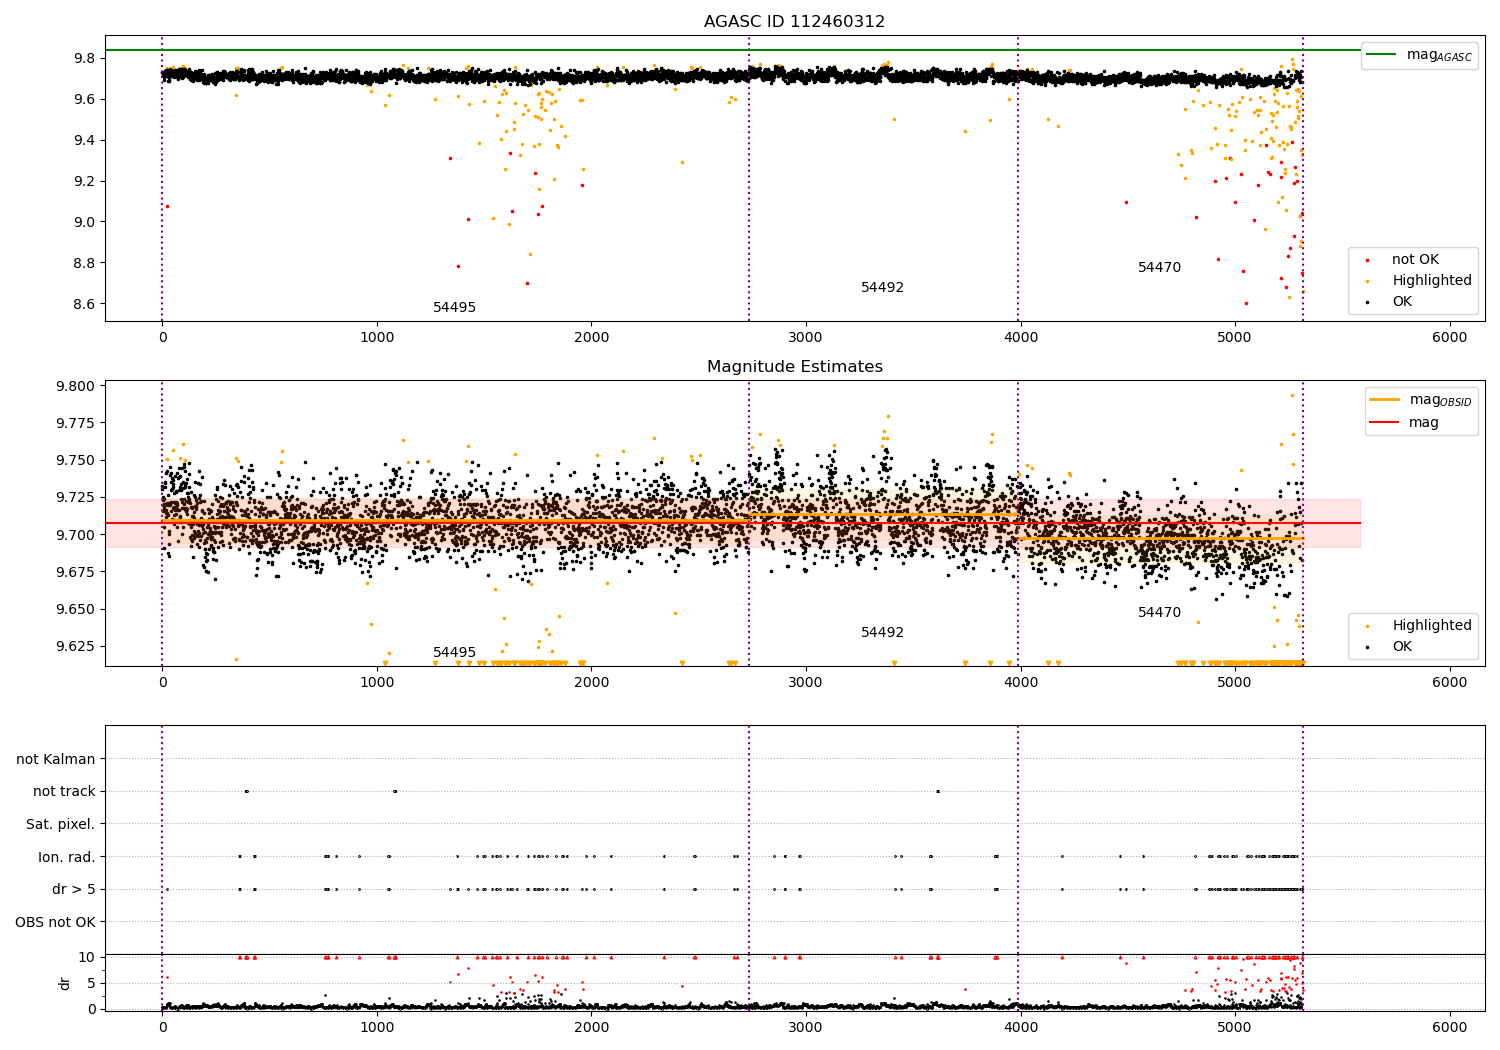Image resolution: width=1500 pixels, height=1050 pixels.
Task: Click the '3000' x-tick under the top plot
Action: tap(806, 338)
